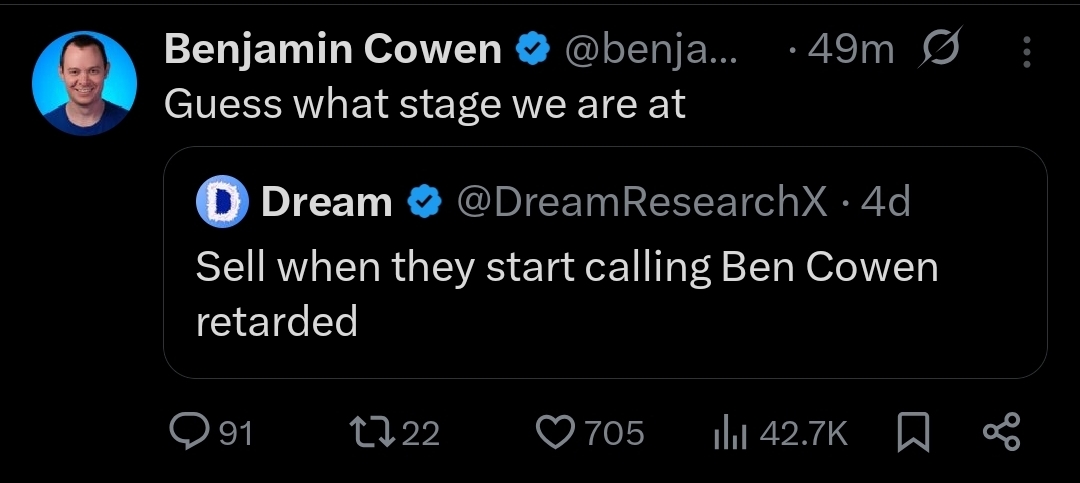Image resolution: width=1080 pixels, height=483 pixels.
Task: Select the Dream display name
Action: click(326, 203)
